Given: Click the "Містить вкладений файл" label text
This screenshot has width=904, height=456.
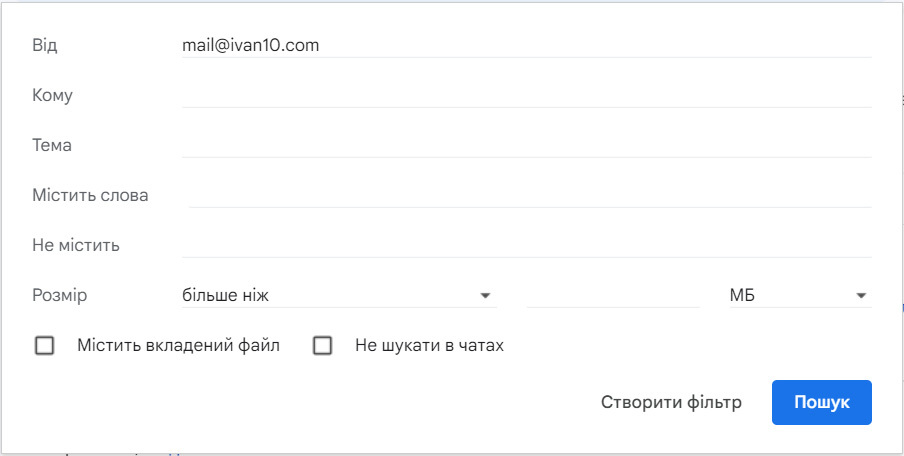Looking at the screenshot, I should coord(178,346).
